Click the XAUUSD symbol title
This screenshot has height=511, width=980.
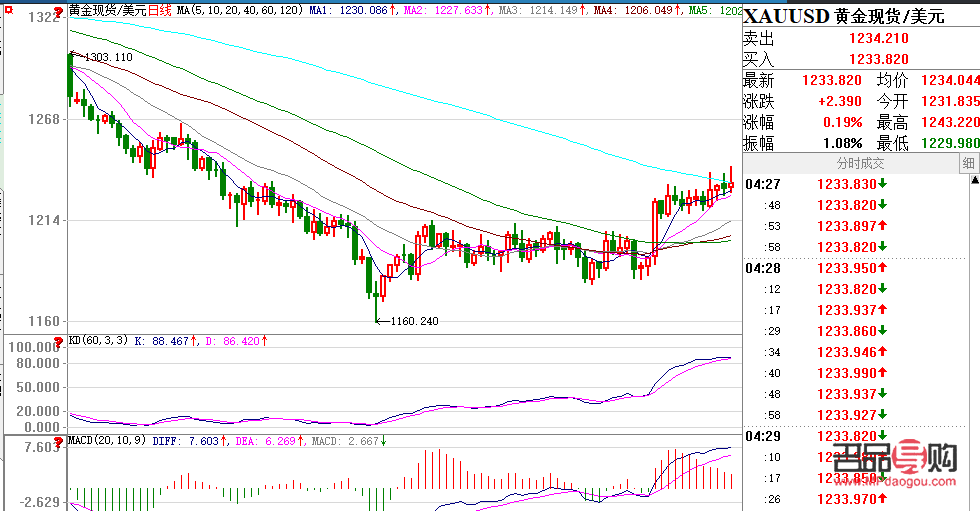click(788, 13)
